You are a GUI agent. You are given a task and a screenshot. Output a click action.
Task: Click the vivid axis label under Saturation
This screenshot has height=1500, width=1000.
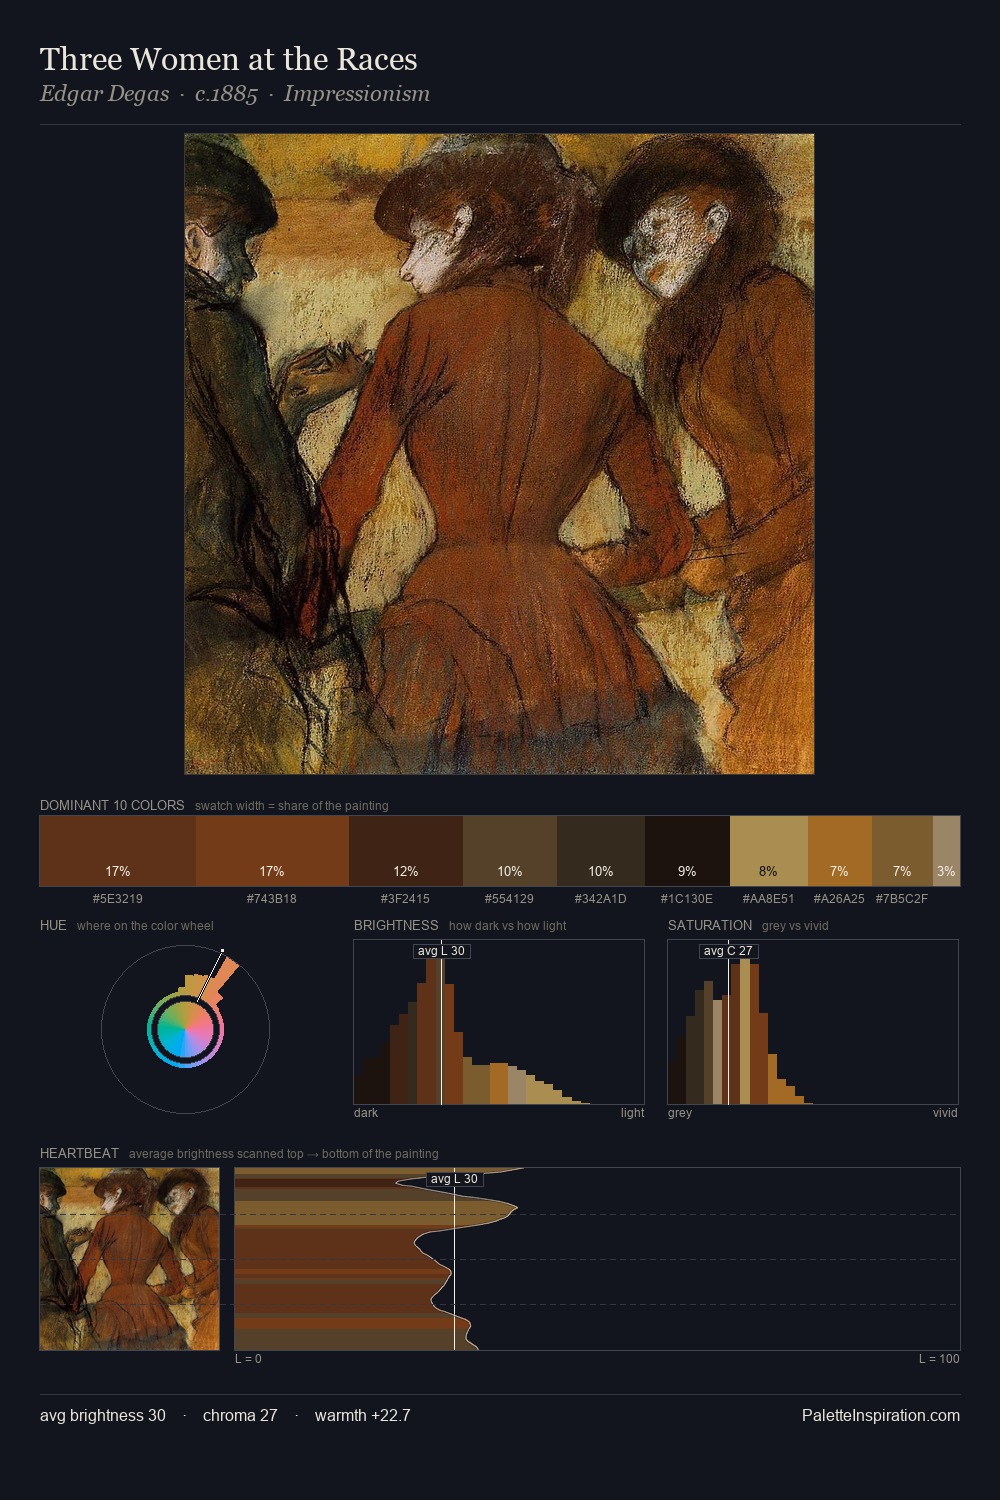pos(945,1113)
